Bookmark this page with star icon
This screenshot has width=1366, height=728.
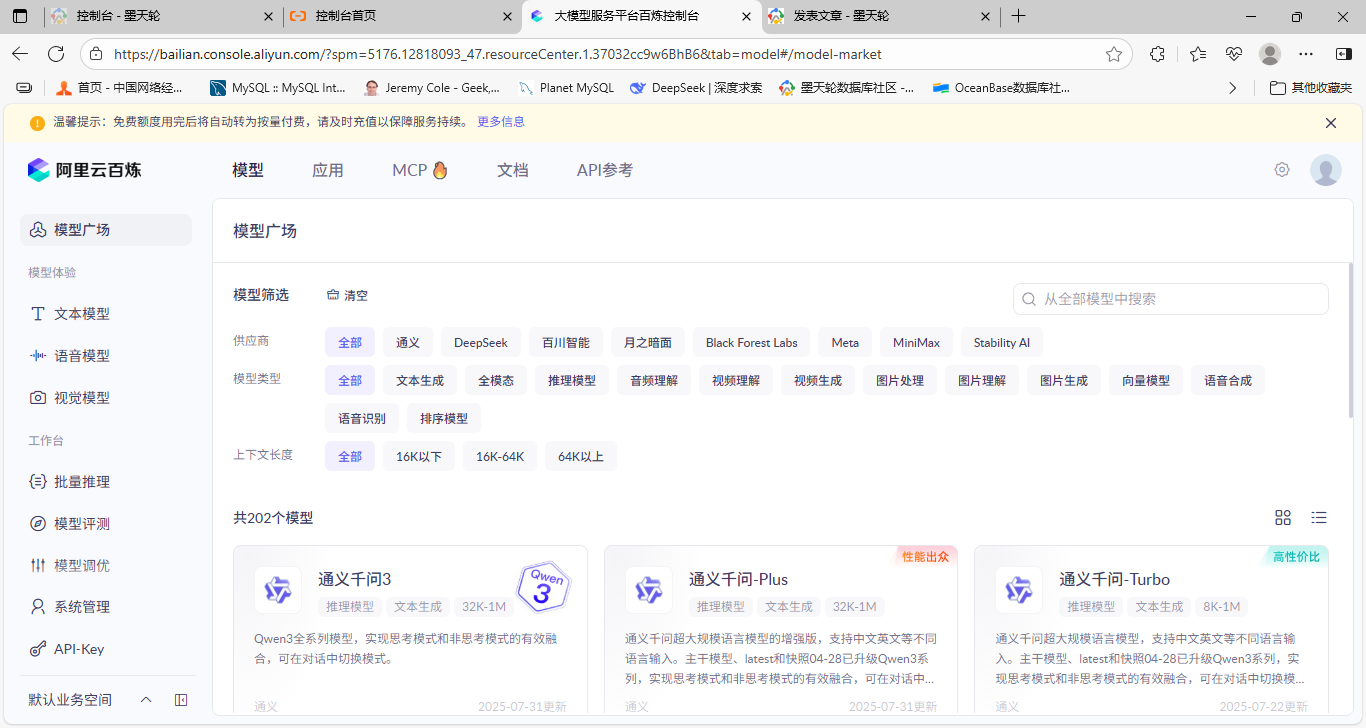(1114, 54)
